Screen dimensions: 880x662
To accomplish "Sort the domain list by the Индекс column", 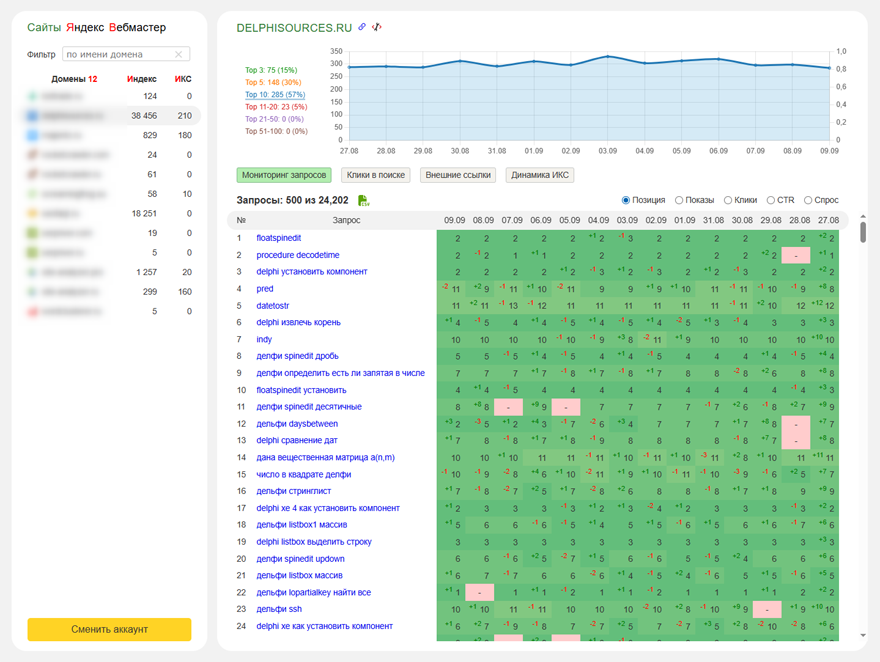I will pos(142,79).
